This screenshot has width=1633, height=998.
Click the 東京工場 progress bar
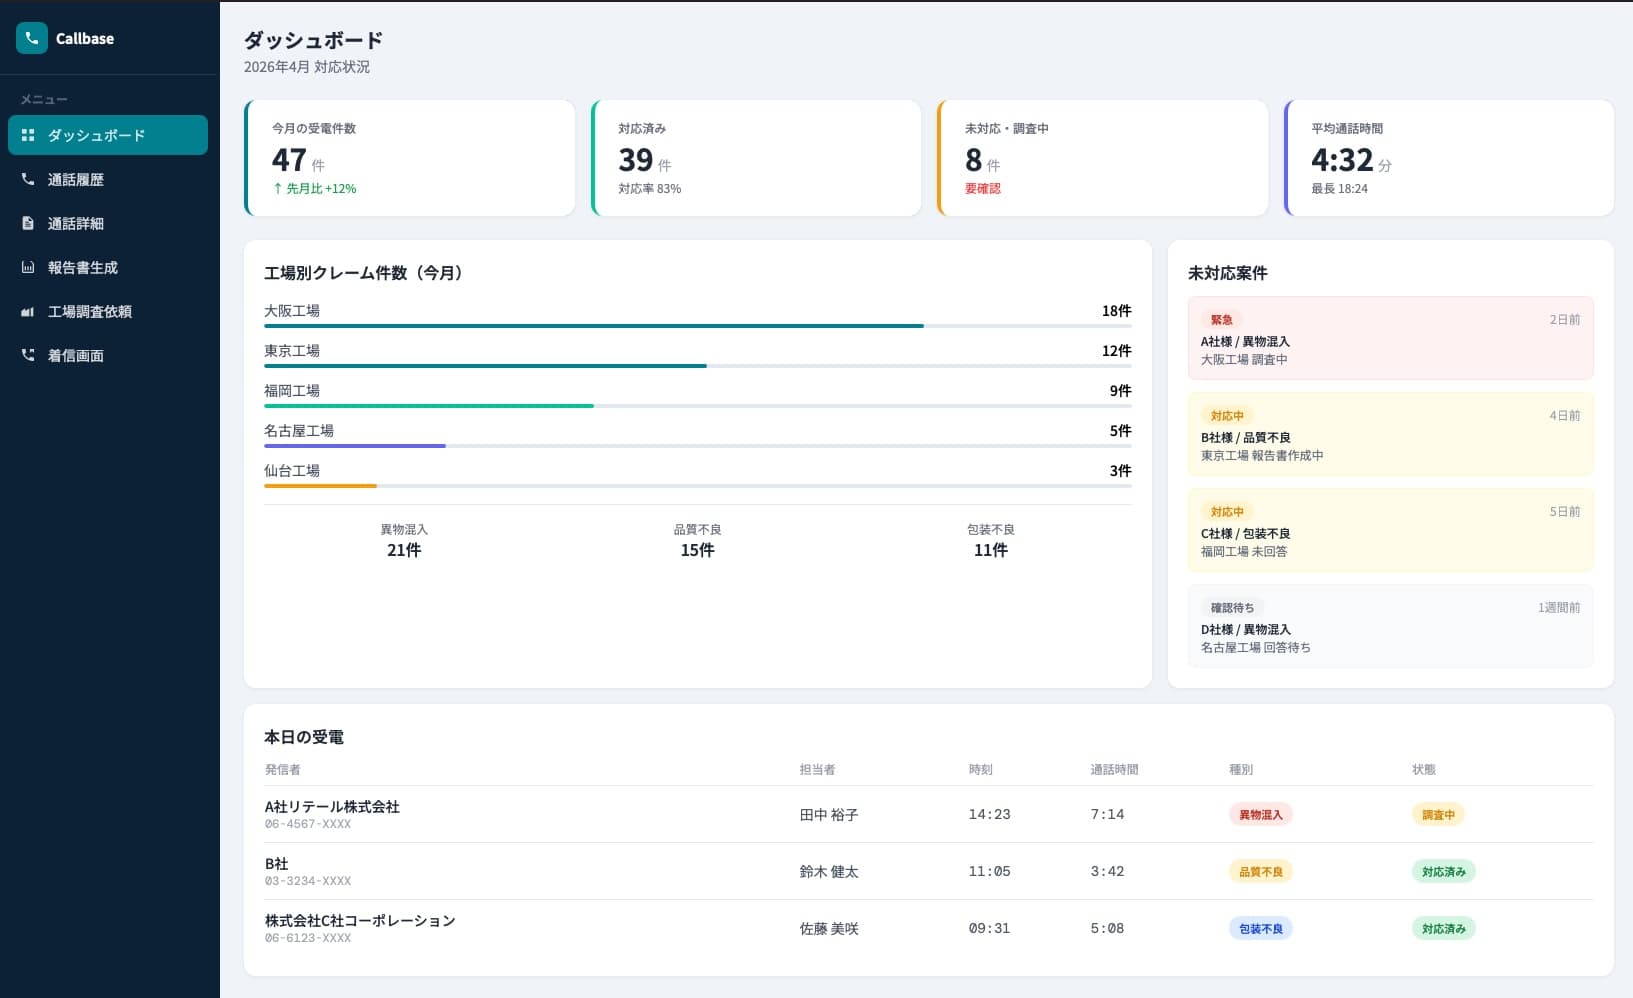(x=698, y=366)
